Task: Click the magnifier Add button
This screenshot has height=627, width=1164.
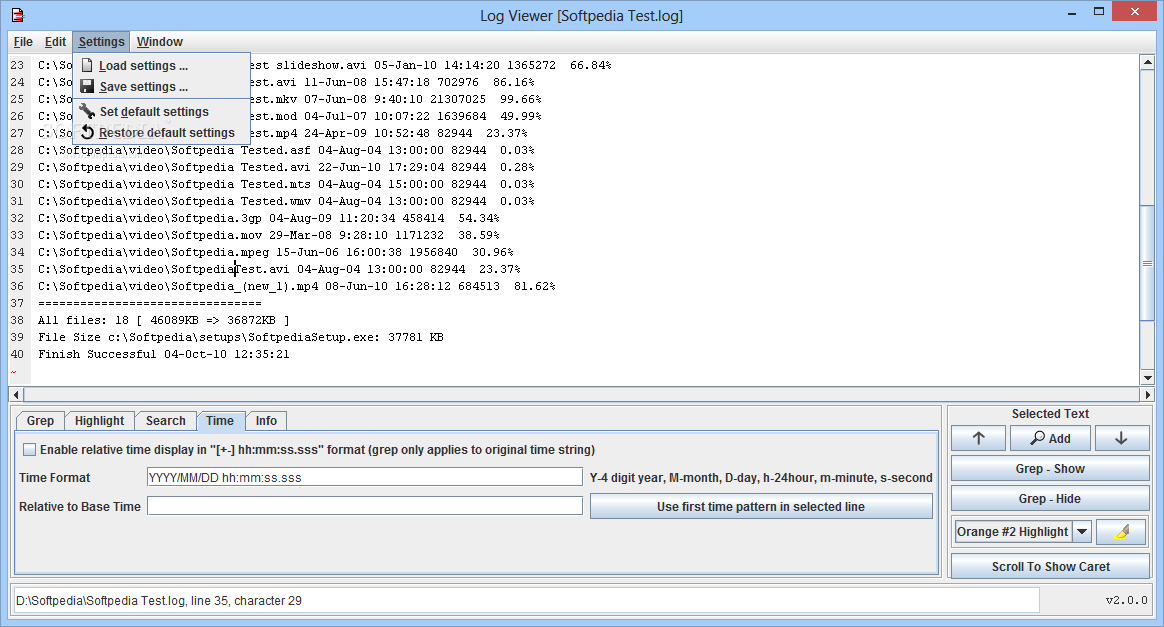Action: (x=1050, y=439)
